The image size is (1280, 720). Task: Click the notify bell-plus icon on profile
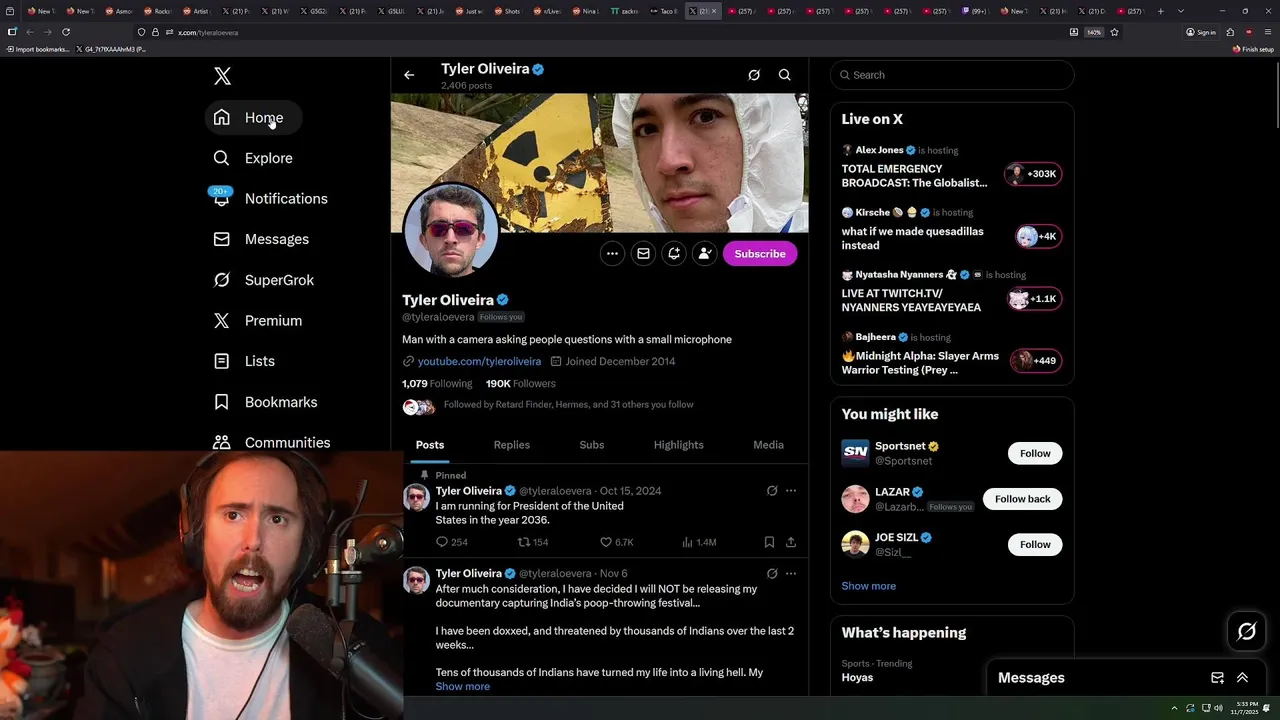tap(674, 254)
